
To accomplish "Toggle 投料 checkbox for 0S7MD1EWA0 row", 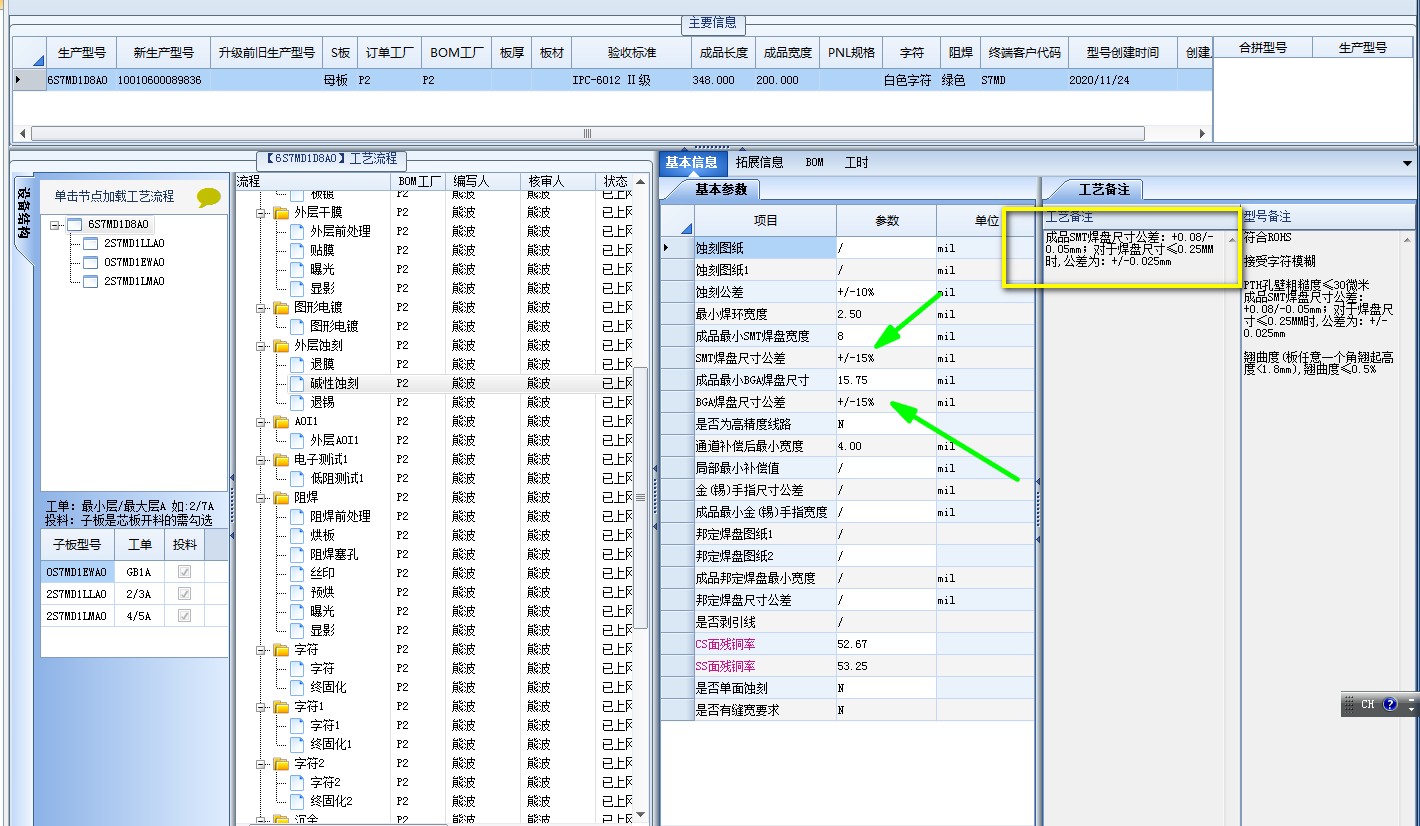I will (184, 572).
